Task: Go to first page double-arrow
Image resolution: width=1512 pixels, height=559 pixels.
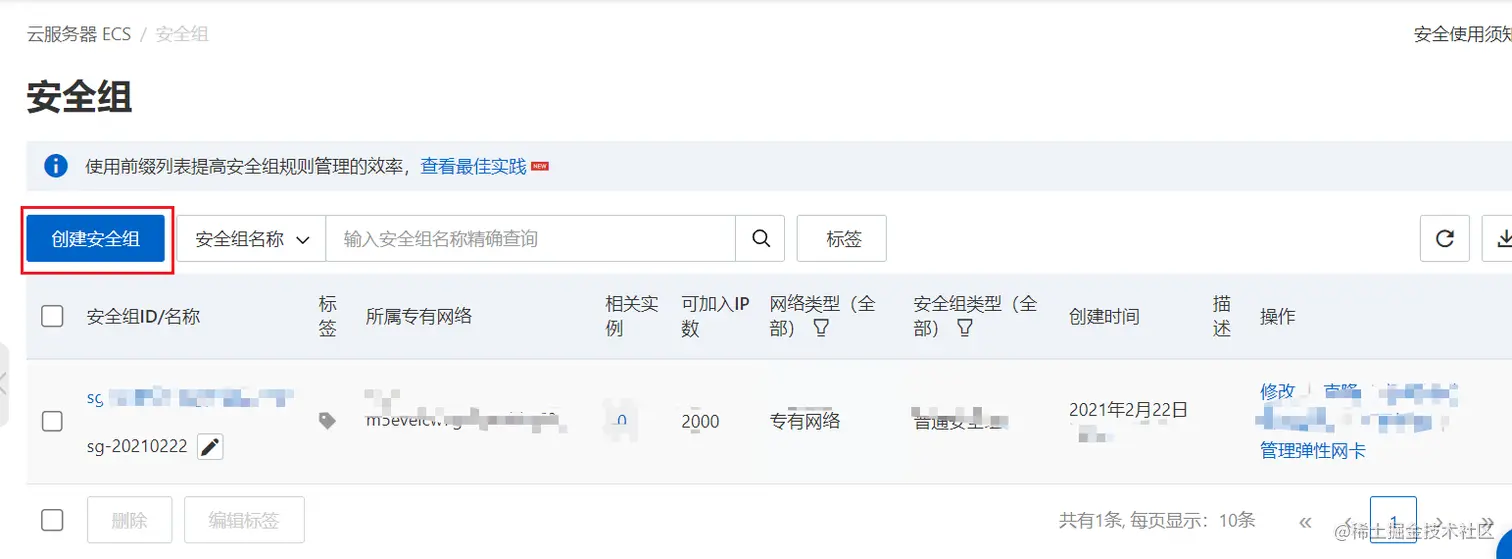Action: (x=1305, y=521)
